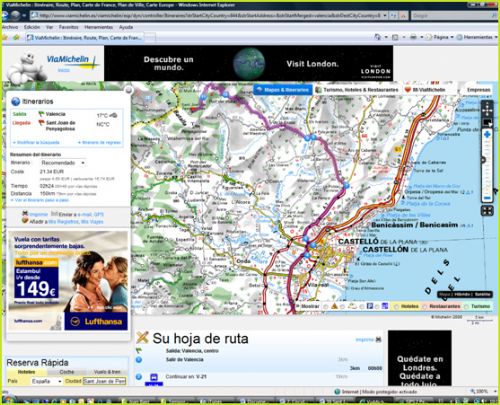
Task: Open the Archivo menu
Action: (10, 27)
